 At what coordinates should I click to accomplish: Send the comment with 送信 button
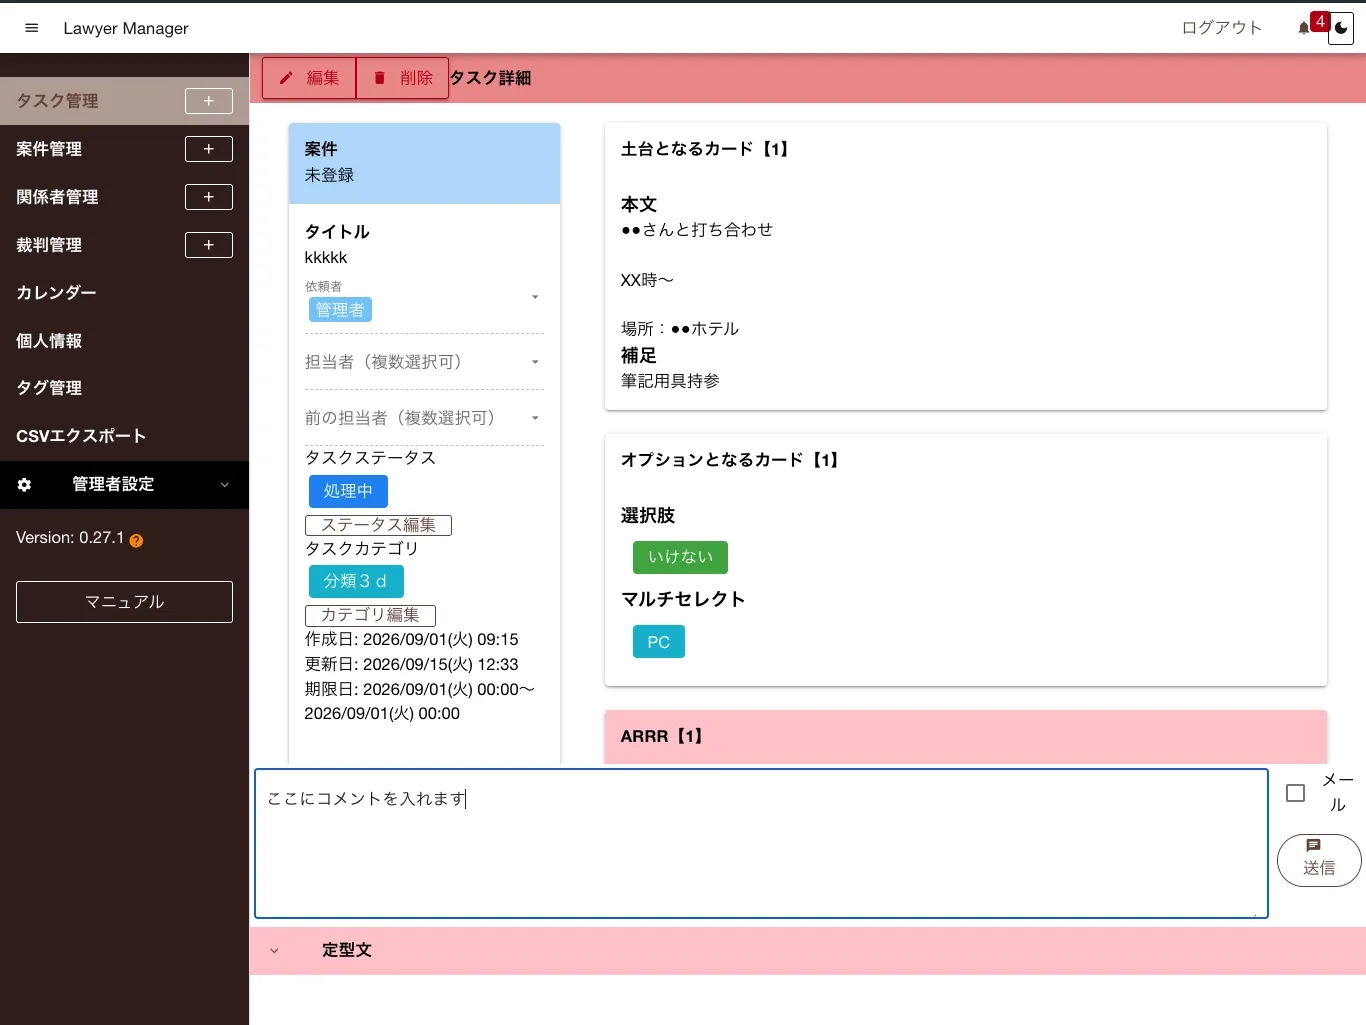tap(1319, 860)
